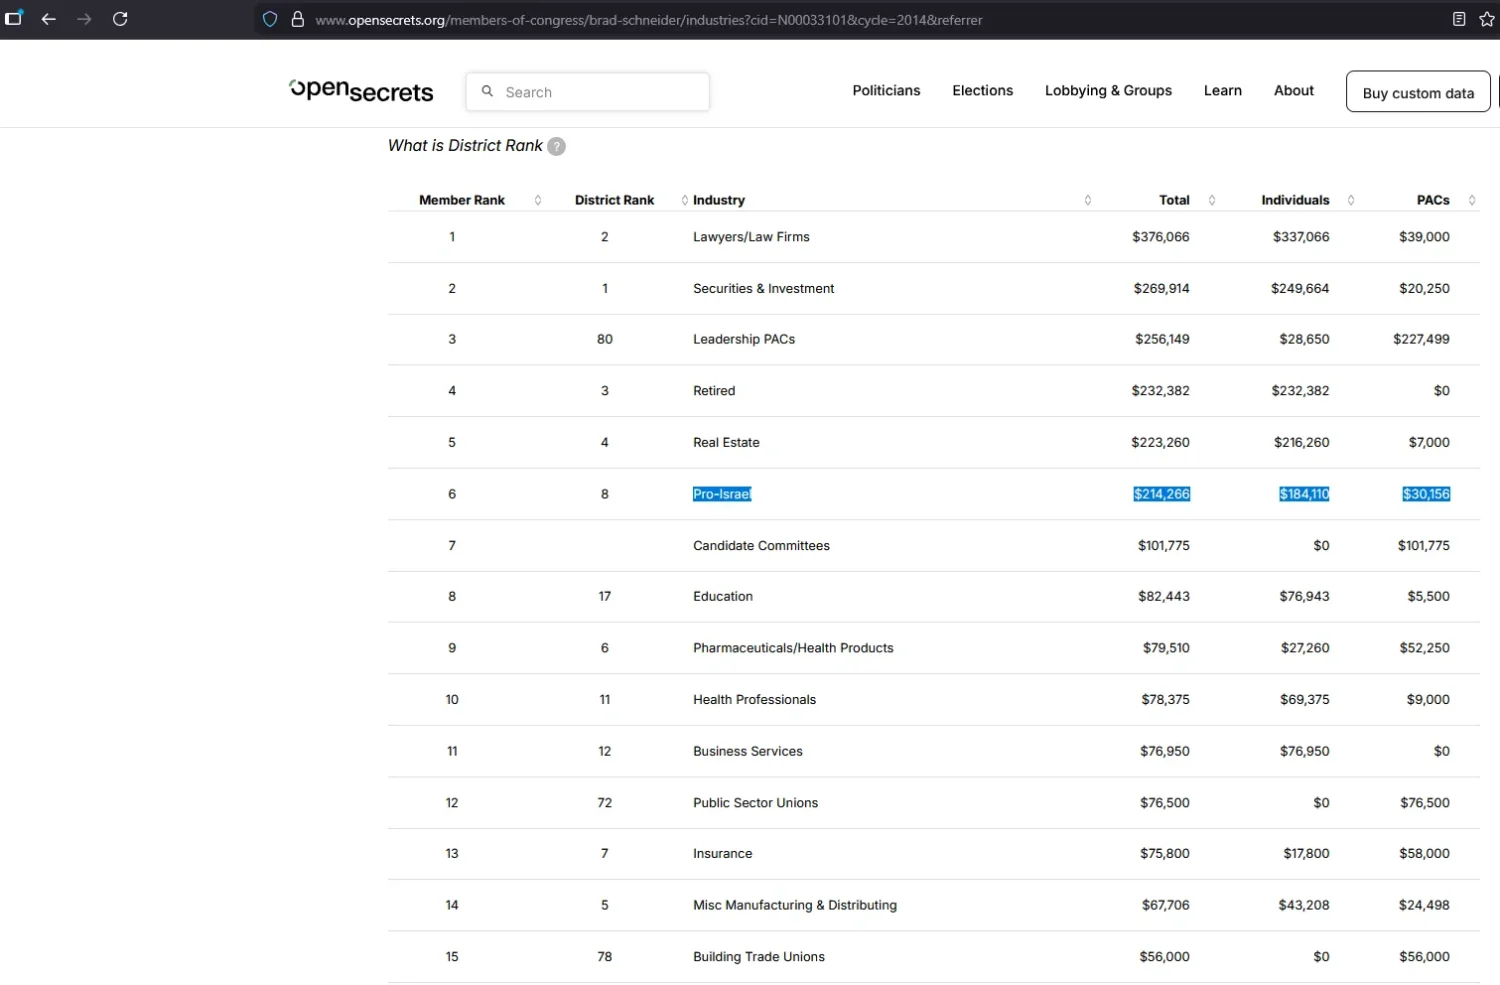Reload the page with the refresh icon
The width and height of the screenshot is (1500, 985).
(120, 19)
